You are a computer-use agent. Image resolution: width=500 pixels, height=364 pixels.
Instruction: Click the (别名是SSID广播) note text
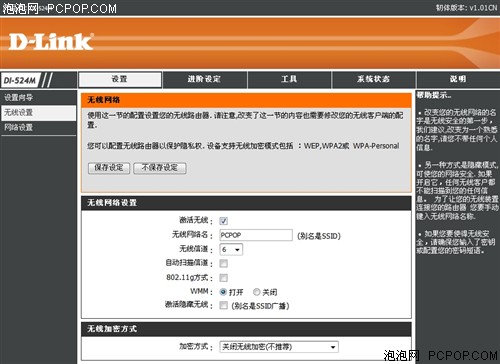click(260, 306)
